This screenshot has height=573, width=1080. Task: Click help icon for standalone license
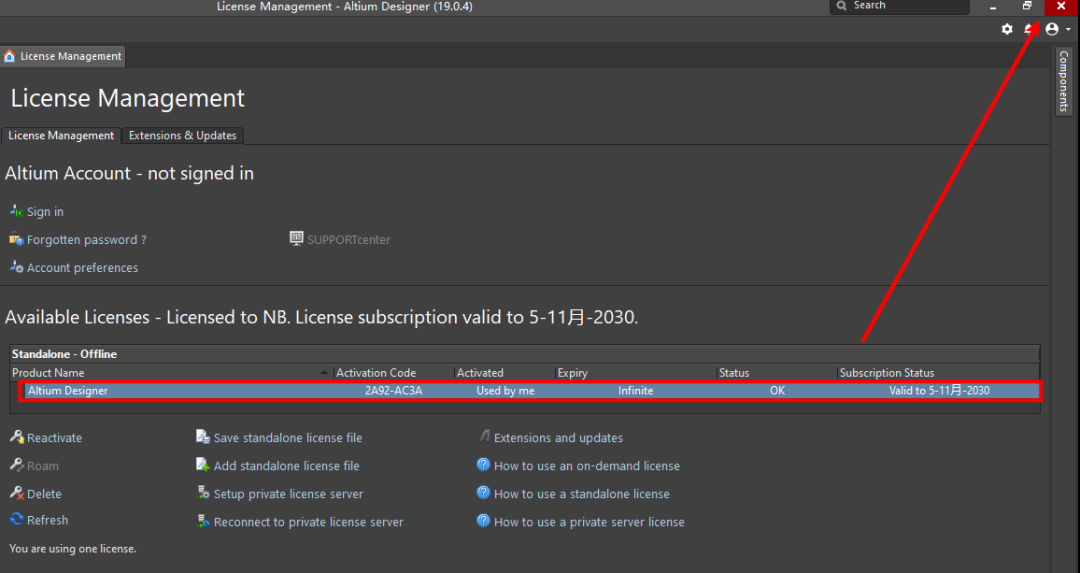pos(484,493)
